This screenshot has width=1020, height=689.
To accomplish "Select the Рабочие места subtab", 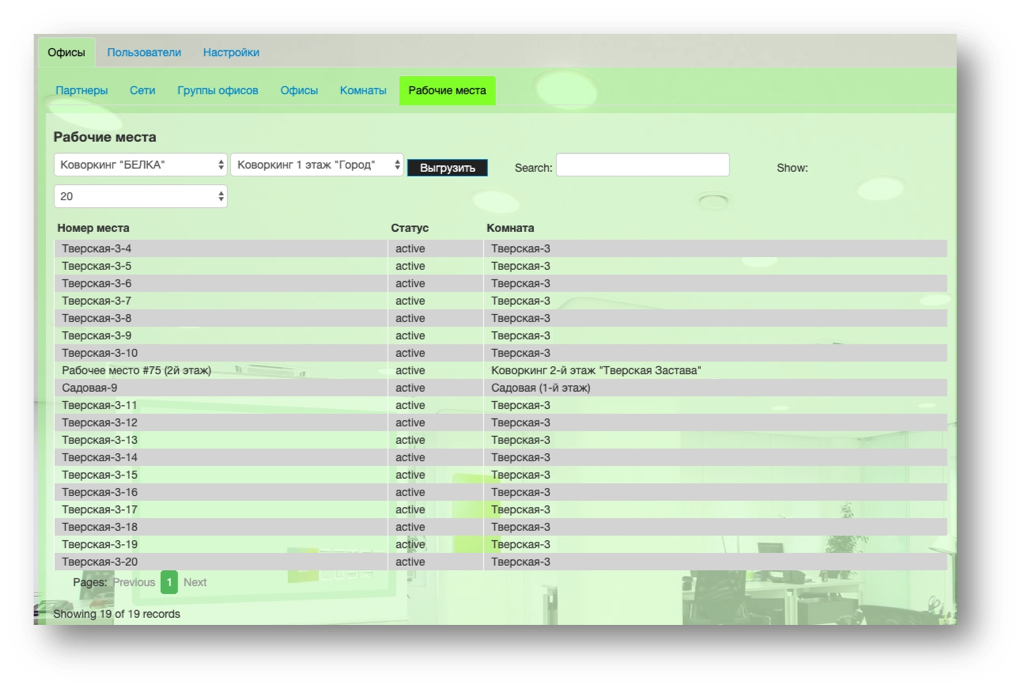I will 447,90.
